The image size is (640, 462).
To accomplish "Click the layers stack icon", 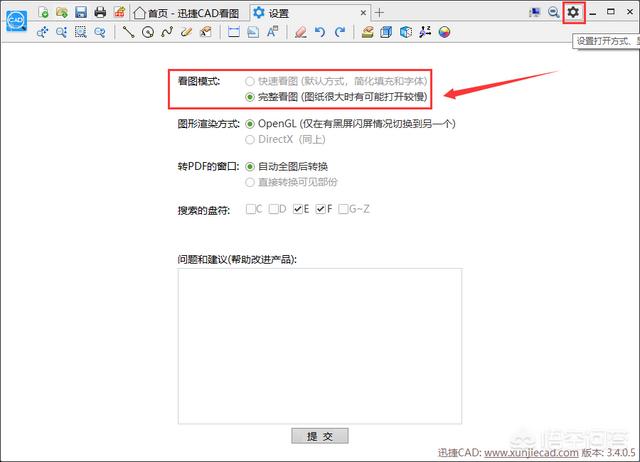I will [367, 32].
